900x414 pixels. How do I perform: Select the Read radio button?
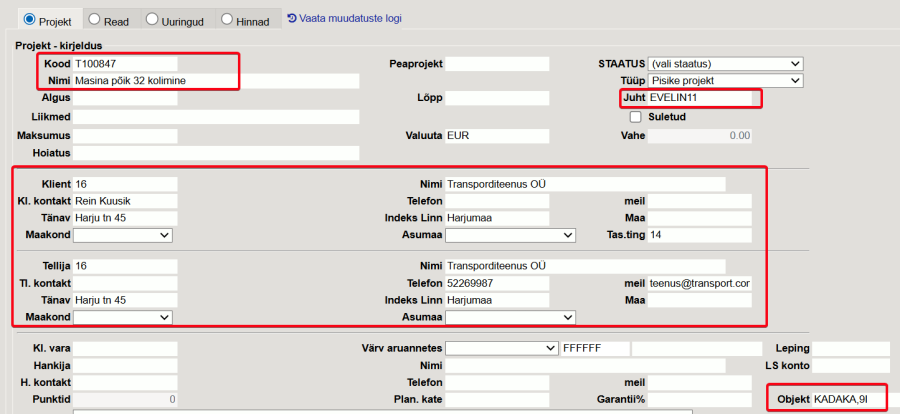tap(94, 19)
